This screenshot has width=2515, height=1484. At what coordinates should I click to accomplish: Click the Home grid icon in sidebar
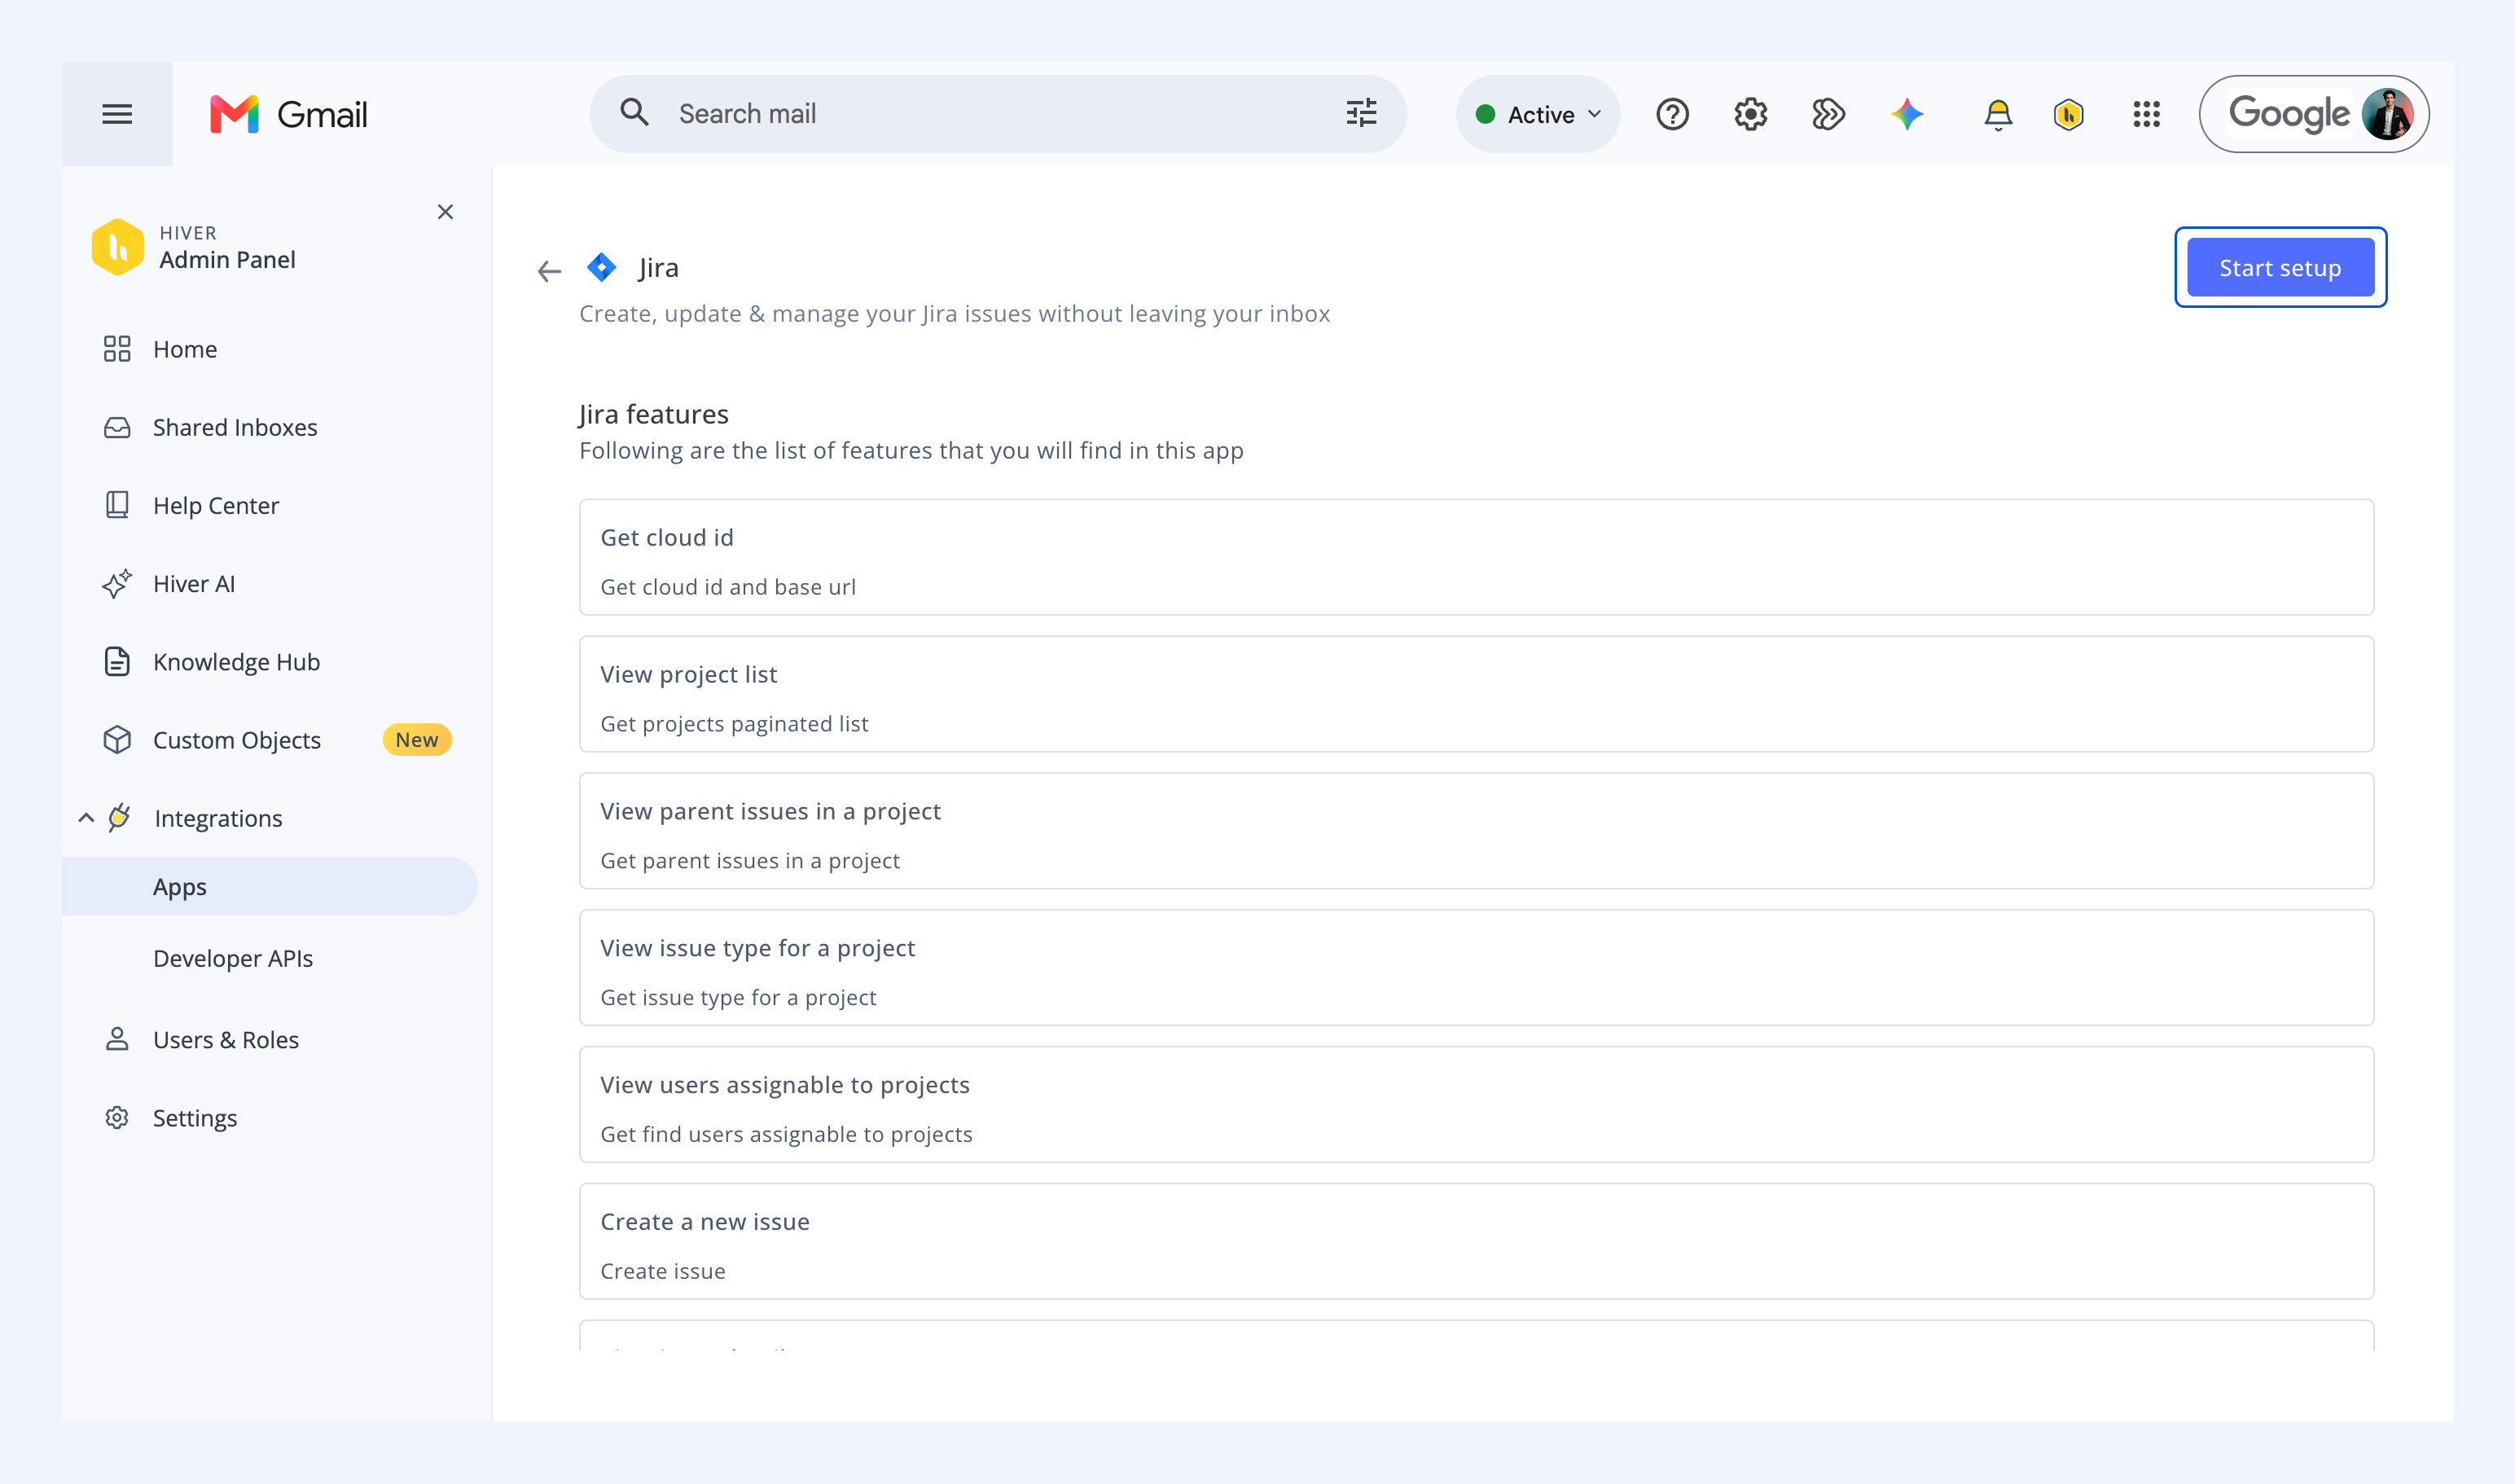click(x=117, y=349)
